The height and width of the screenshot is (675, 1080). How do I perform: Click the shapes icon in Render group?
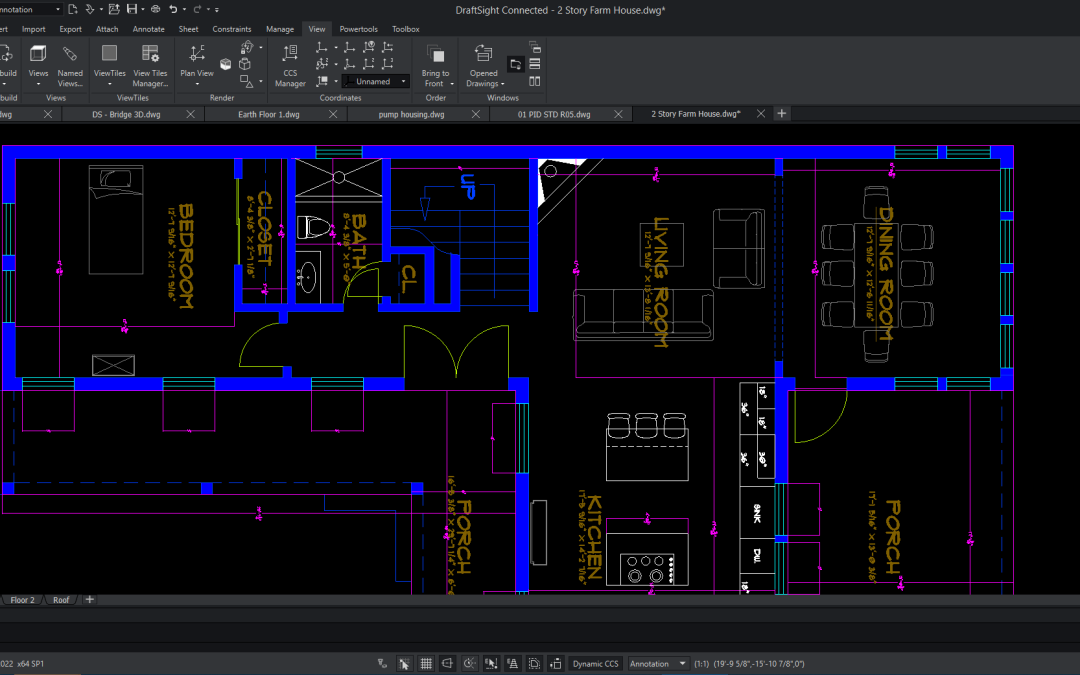click(x=246, y=81)
